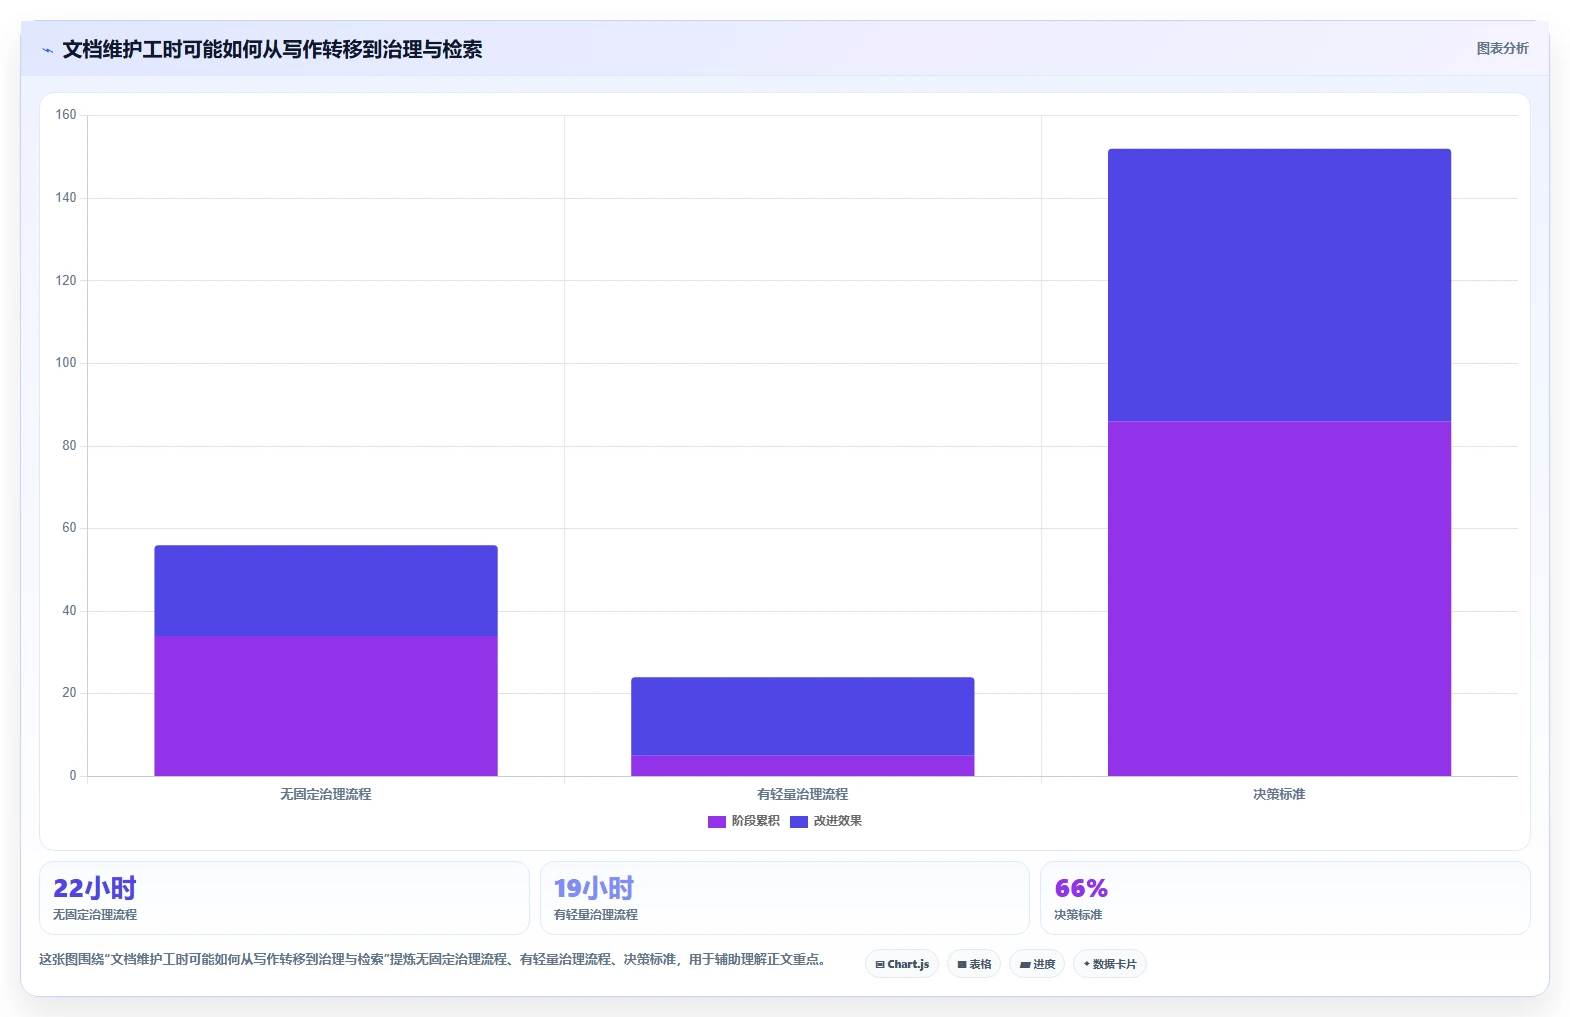Click the Chart.js tag
Viewport: 1570px width, 1017px height.
click(x=902, y=964)
